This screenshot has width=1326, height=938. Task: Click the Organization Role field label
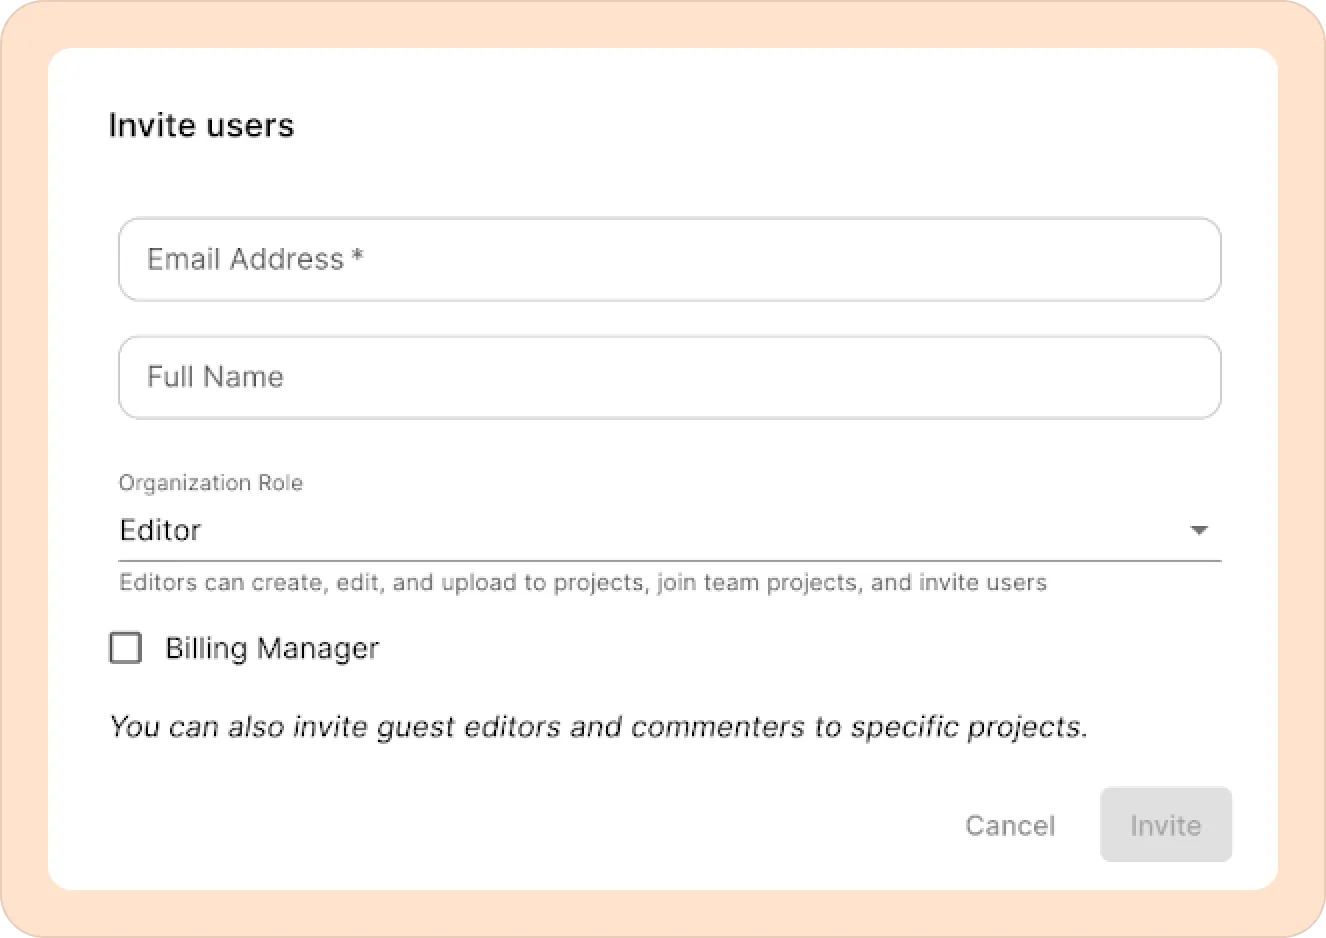pos(210,483)
